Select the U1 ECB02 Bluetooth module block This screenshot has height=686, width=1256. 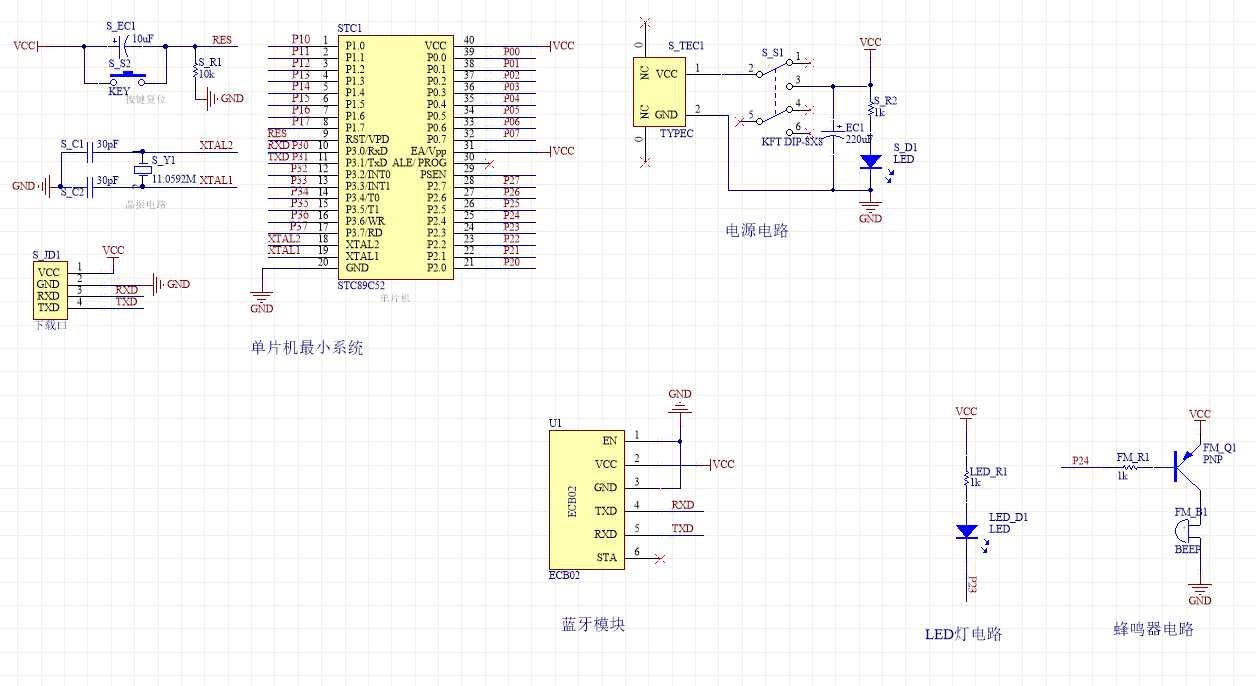pyautogui.click(x=585, y=499)
